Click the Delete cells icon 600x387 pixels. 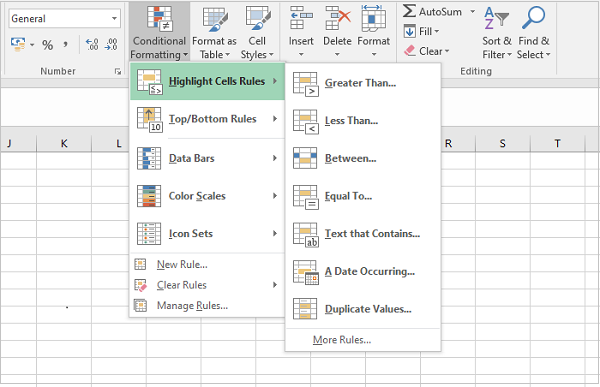tap(338, 18)
